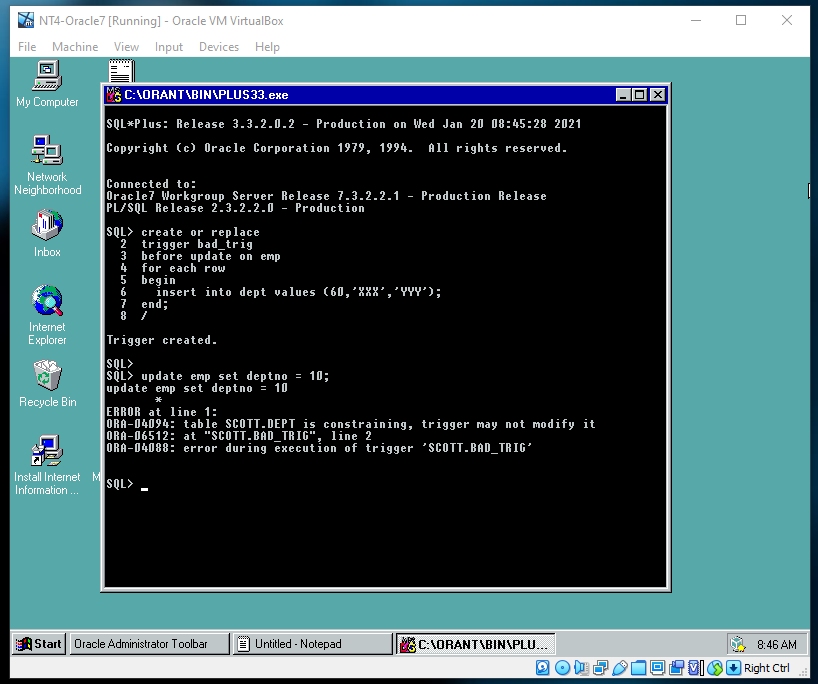
Task: Click the VirtualBox recording indicator icon
Action: [677, 668]
